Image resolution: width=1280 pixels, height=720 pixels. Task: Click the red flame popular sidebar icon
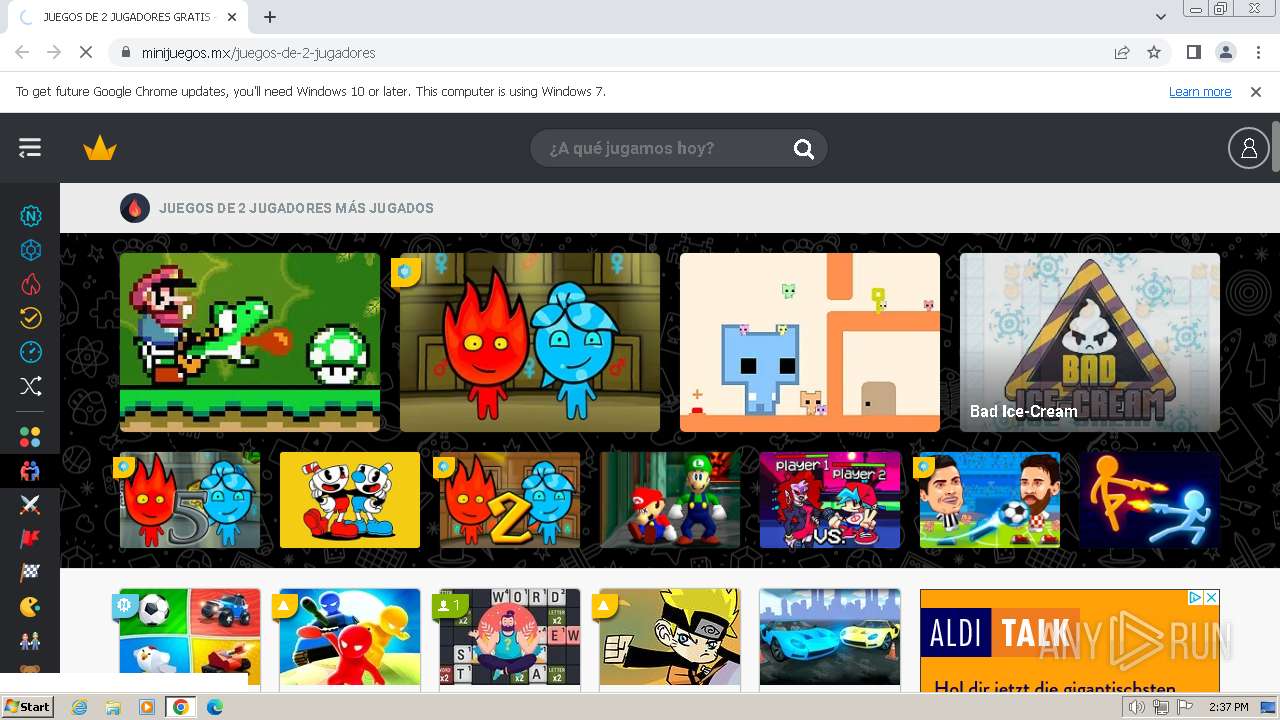click(31, 284)
